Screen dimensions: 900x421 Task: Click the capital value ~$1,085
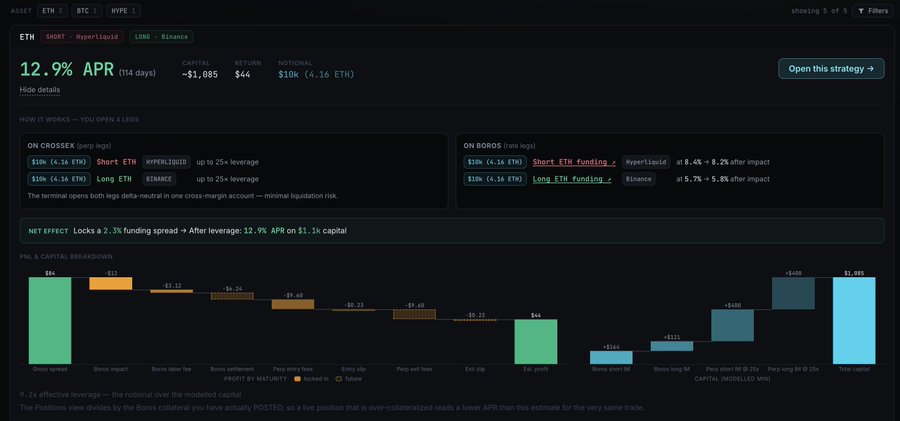point(200,74)
